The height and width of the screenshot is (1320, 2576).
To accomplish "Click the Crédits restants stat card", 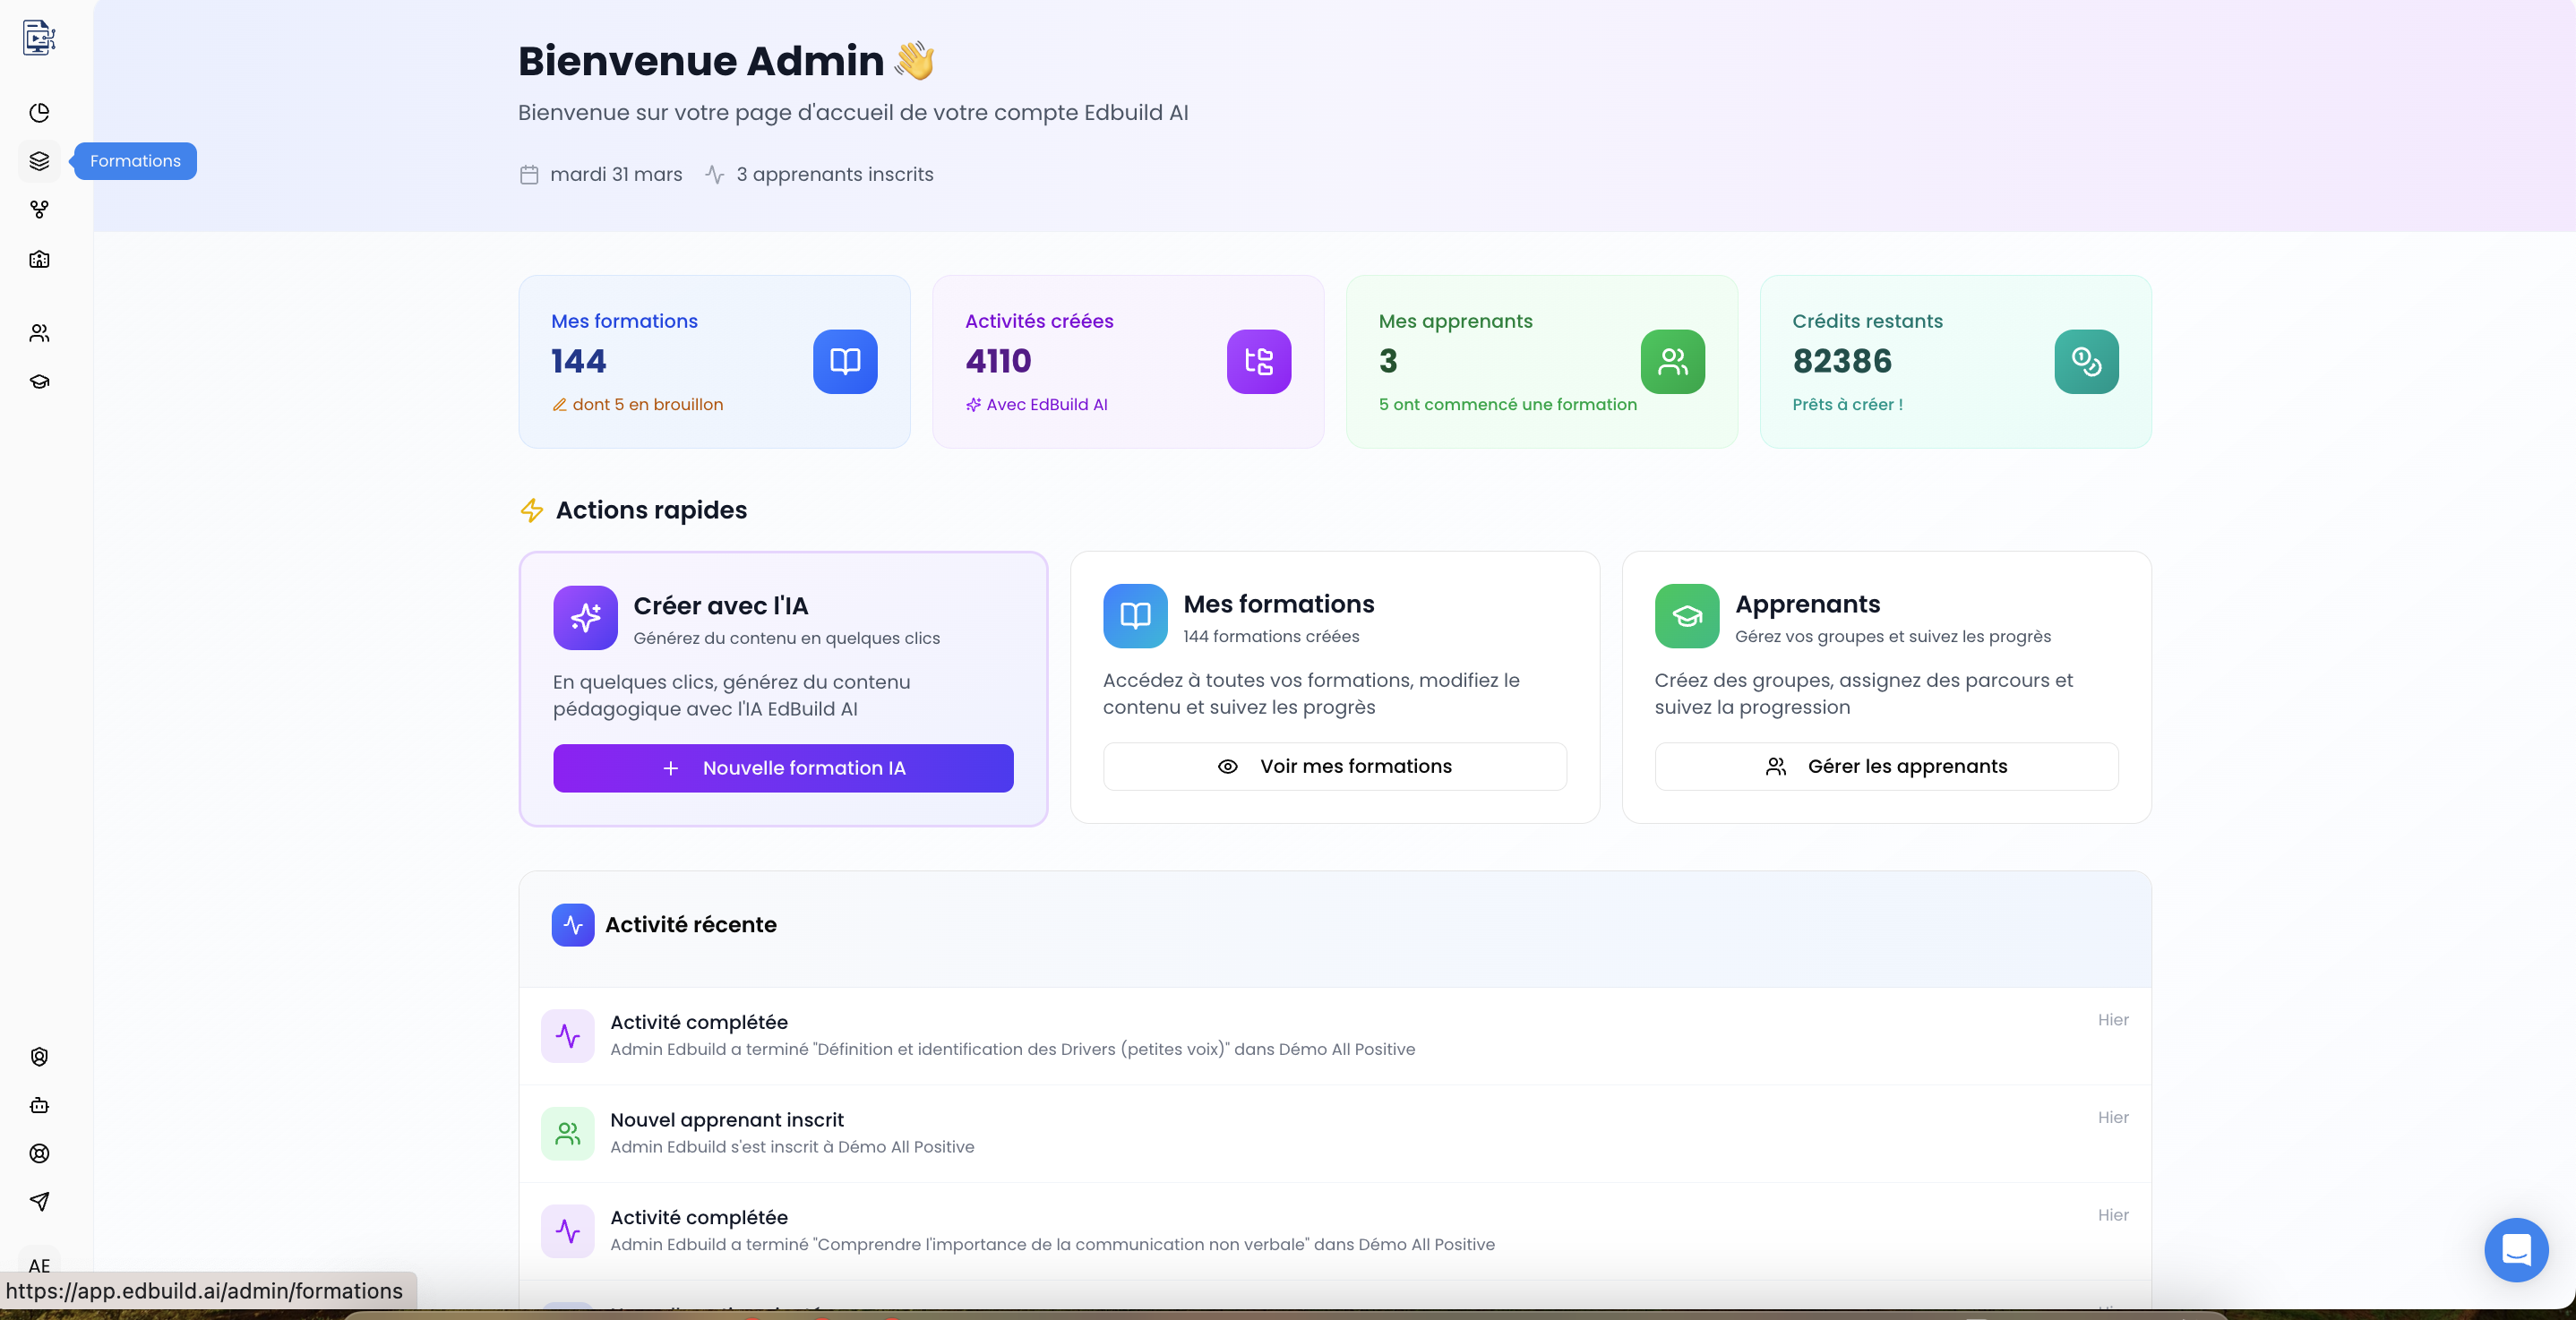I will pos(1955,361).
